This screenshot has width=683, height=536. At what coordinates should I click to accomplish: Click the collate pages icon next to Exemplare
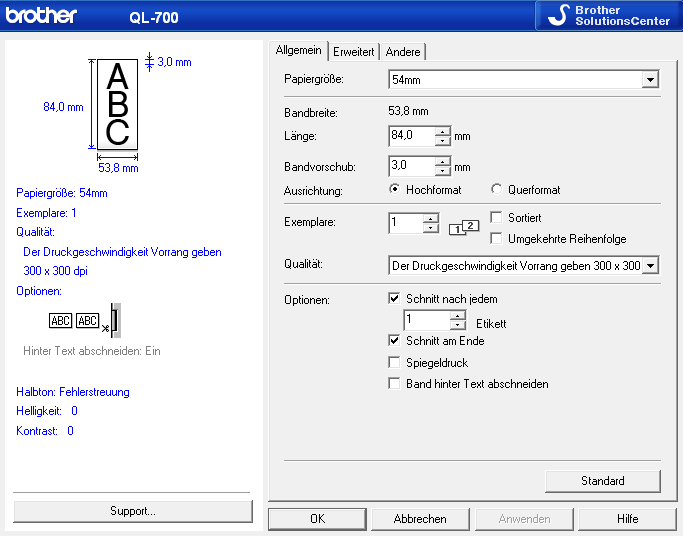tap(464, 227)
